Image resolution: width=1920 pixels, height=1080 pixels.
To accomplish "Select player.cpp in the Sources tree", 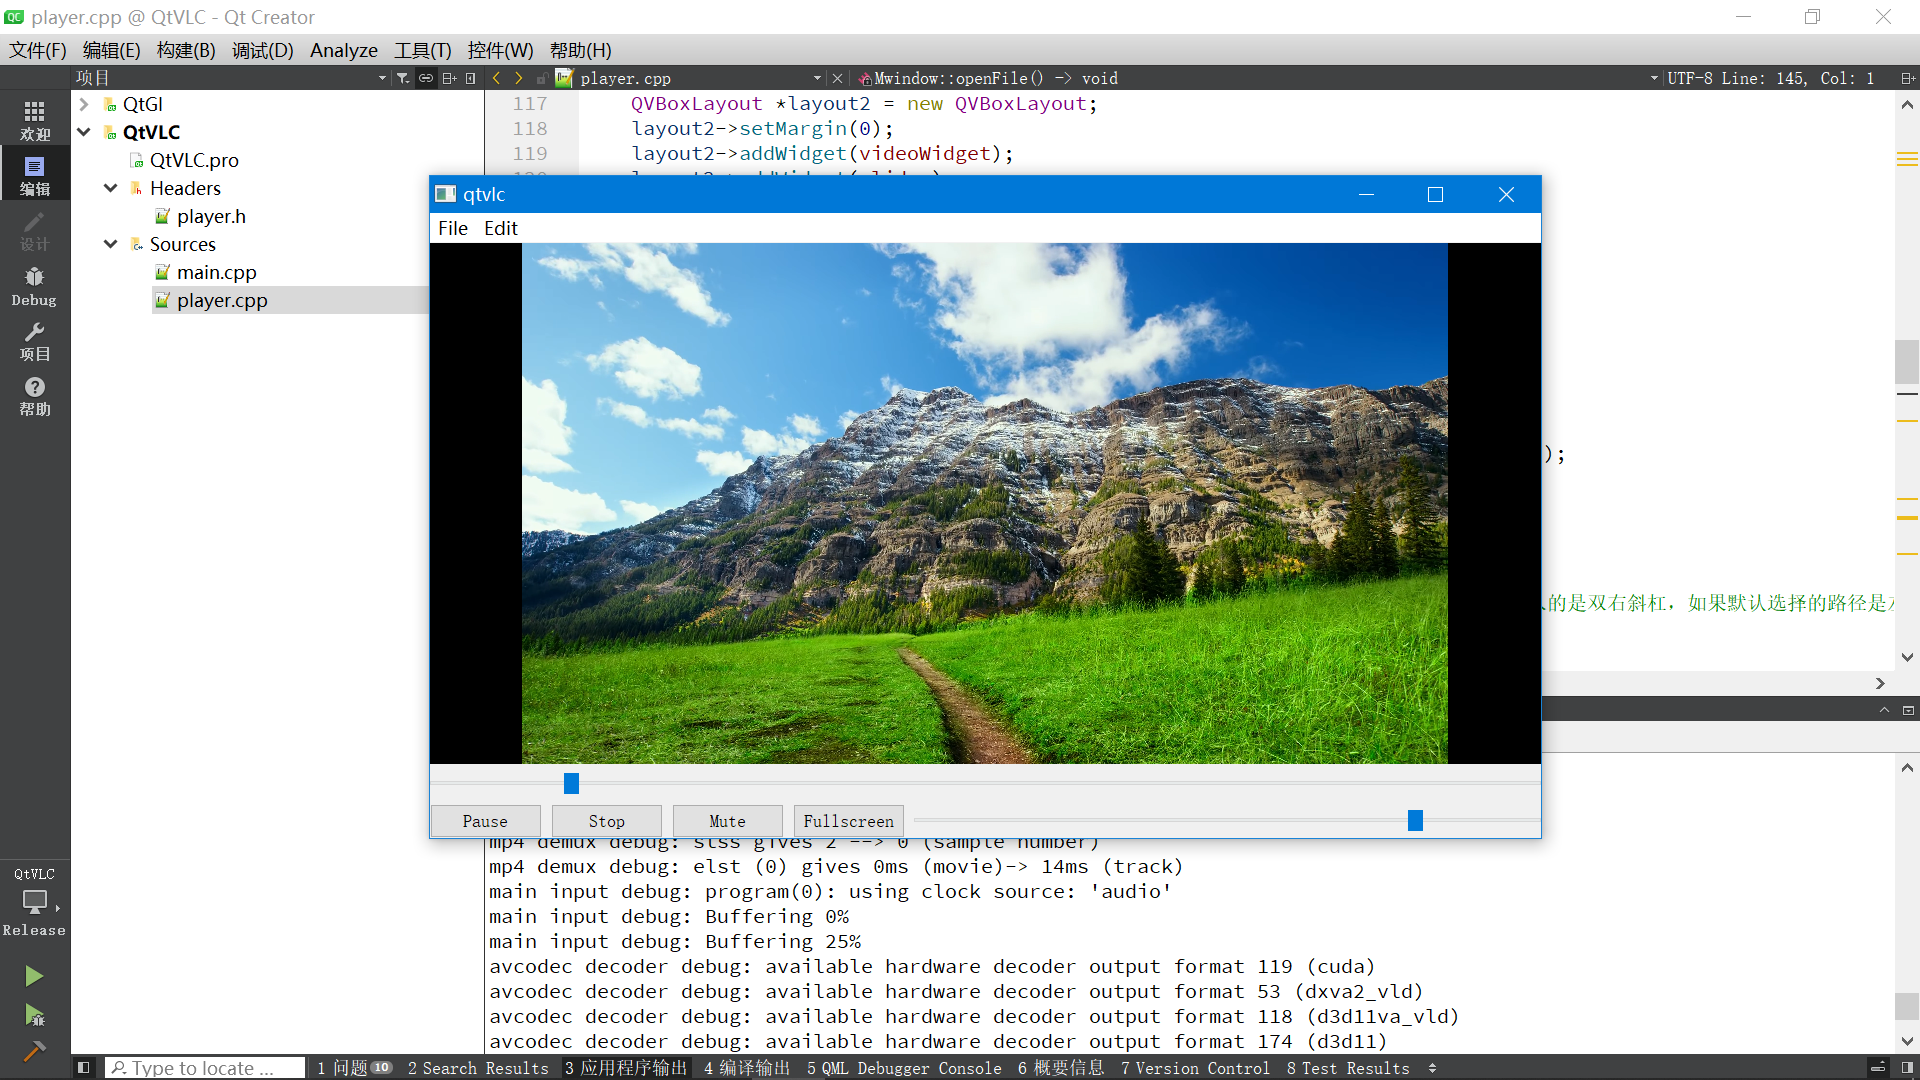I will pyautogui.click(x=223, y=299).
